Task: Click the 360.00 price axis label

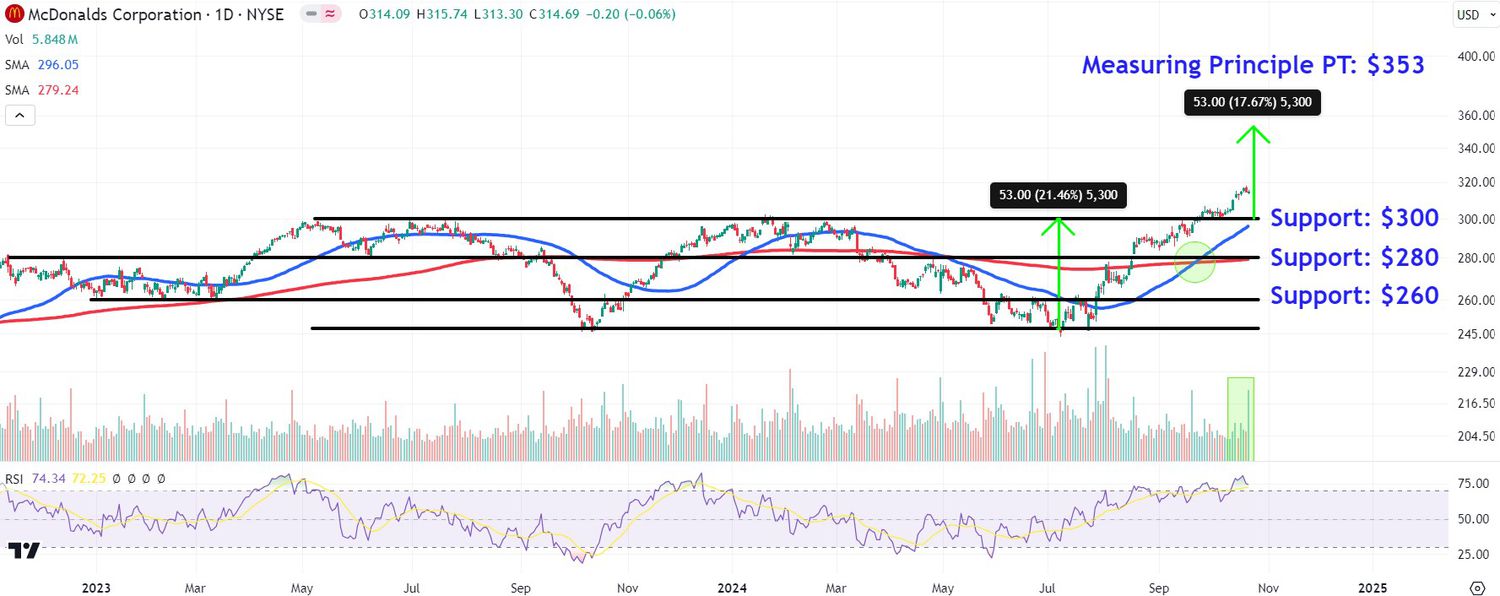Action: [x=1476, y=116]
